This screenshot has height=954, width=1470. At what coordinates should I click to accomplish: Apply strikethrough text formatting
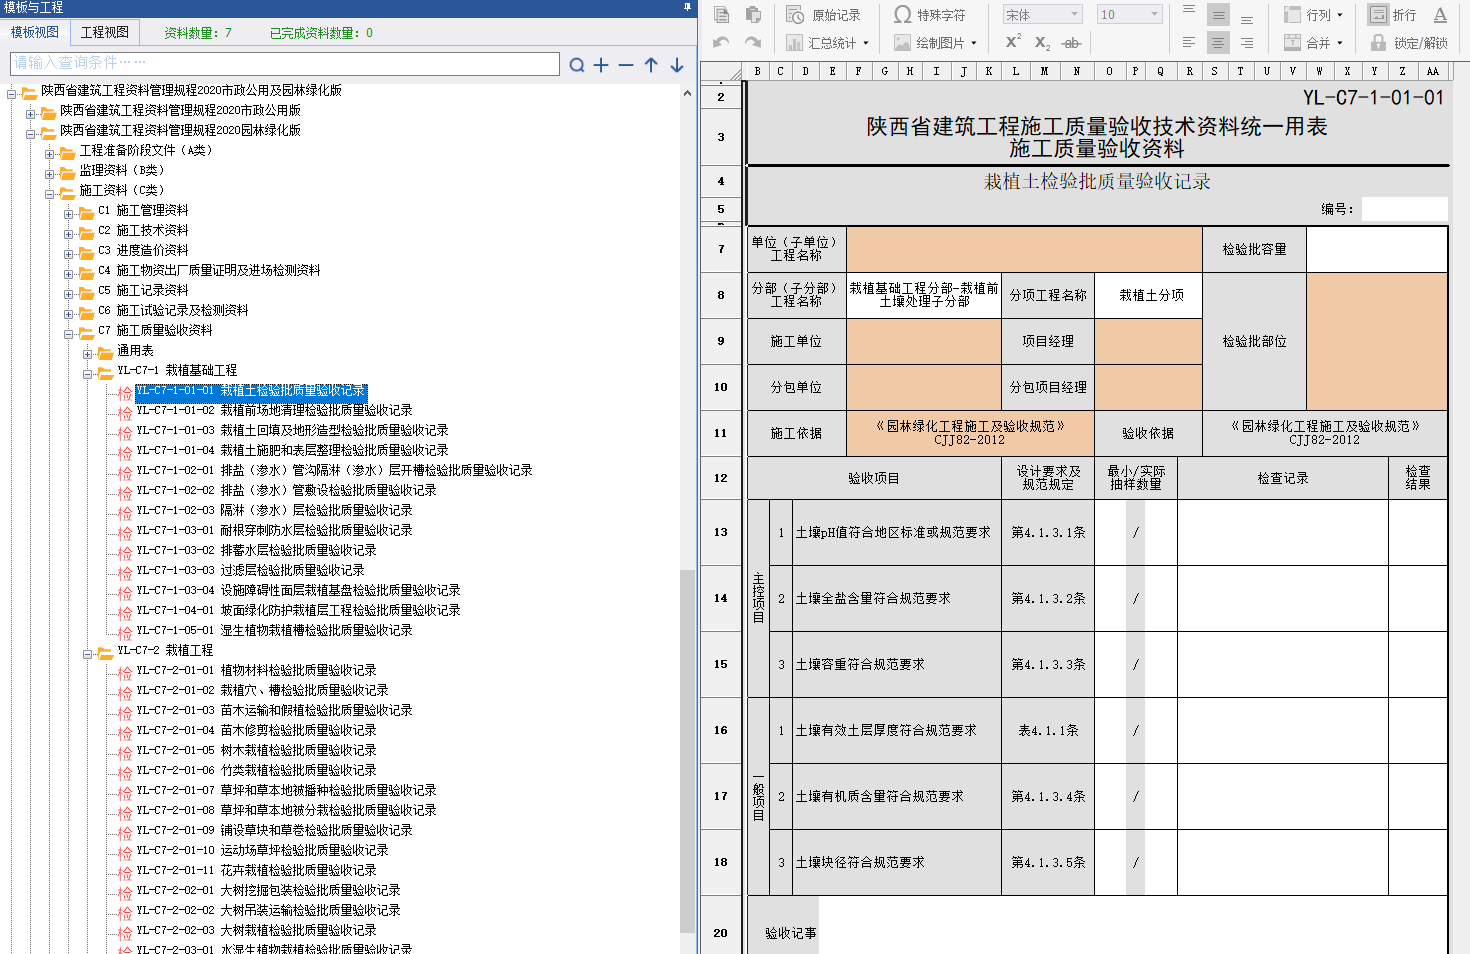click(x=1072, y=43)
